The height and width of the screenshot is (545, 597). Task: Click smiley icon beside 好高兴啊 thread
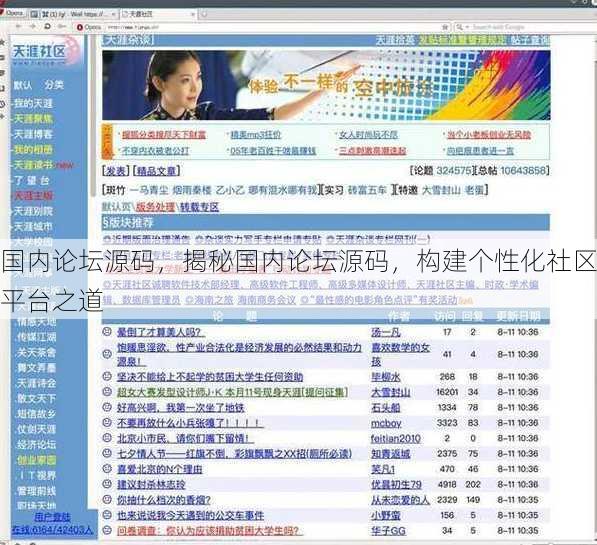[107, 407]
